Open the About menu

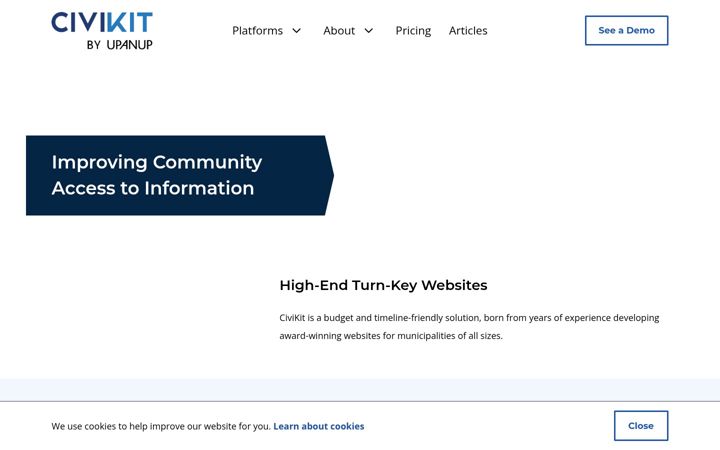point(339,30)
